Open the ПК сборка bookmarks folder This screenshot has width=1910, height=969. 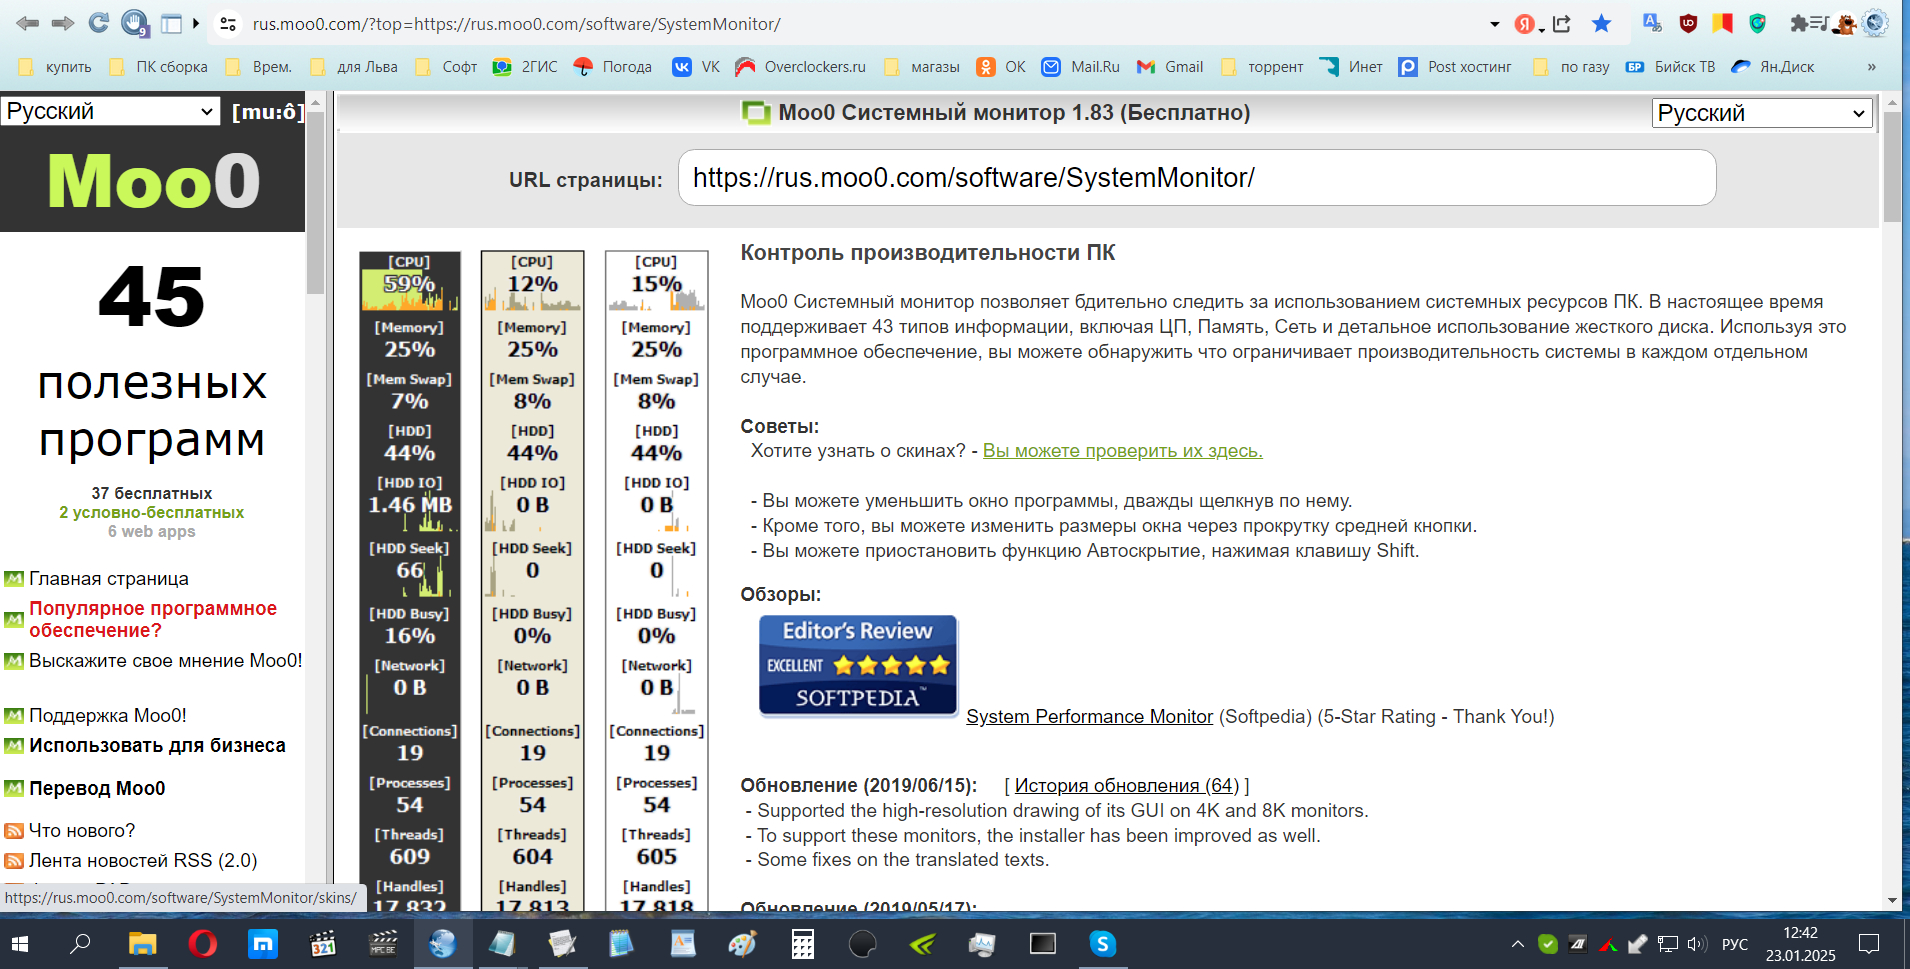(x=158, y=67)
